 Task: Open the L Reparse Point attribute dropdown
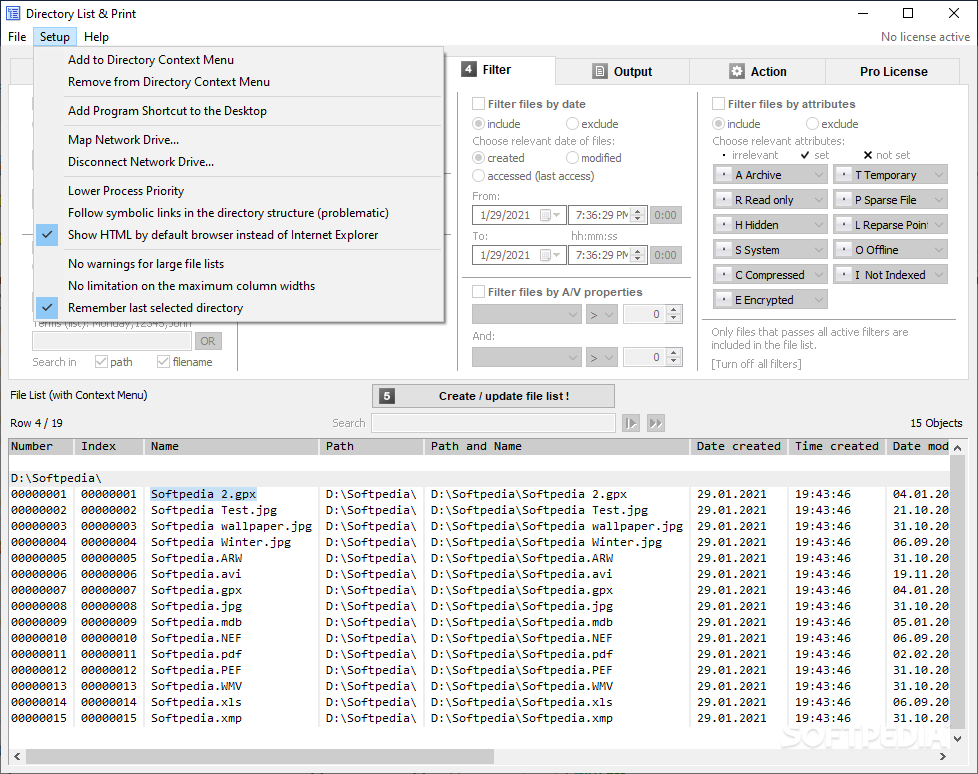coord(890,225)
